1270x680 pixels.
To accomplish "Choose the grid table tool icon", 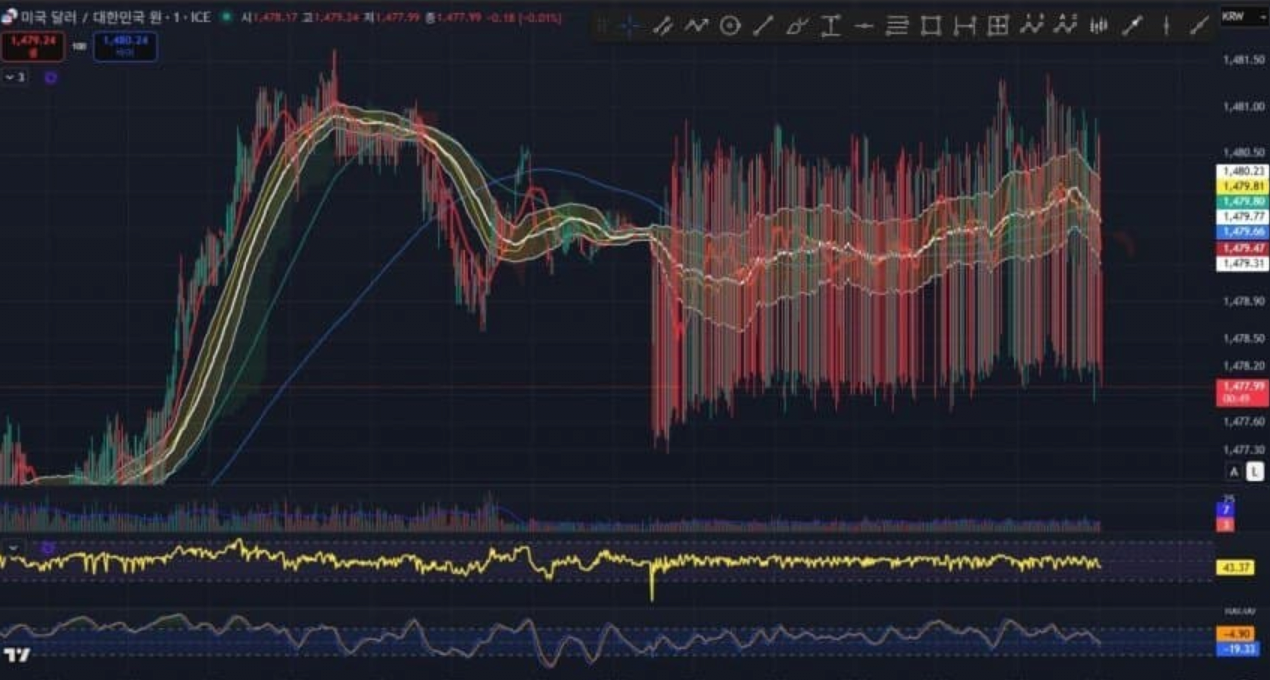I will pos(997,27).
